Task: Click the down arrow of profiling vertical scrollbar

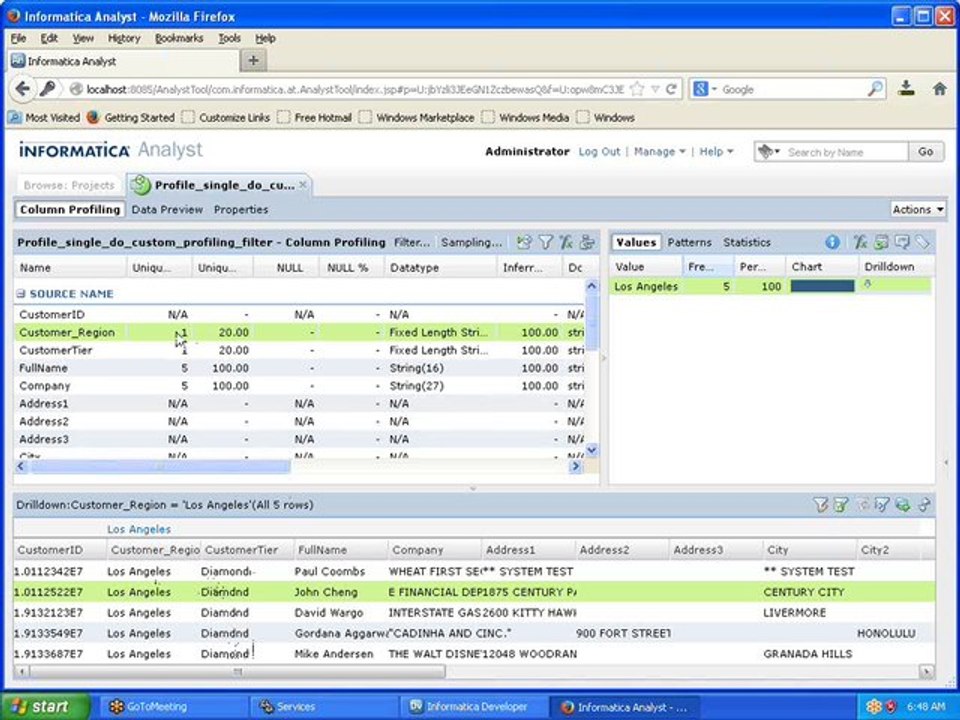Action: click(591, 450)
